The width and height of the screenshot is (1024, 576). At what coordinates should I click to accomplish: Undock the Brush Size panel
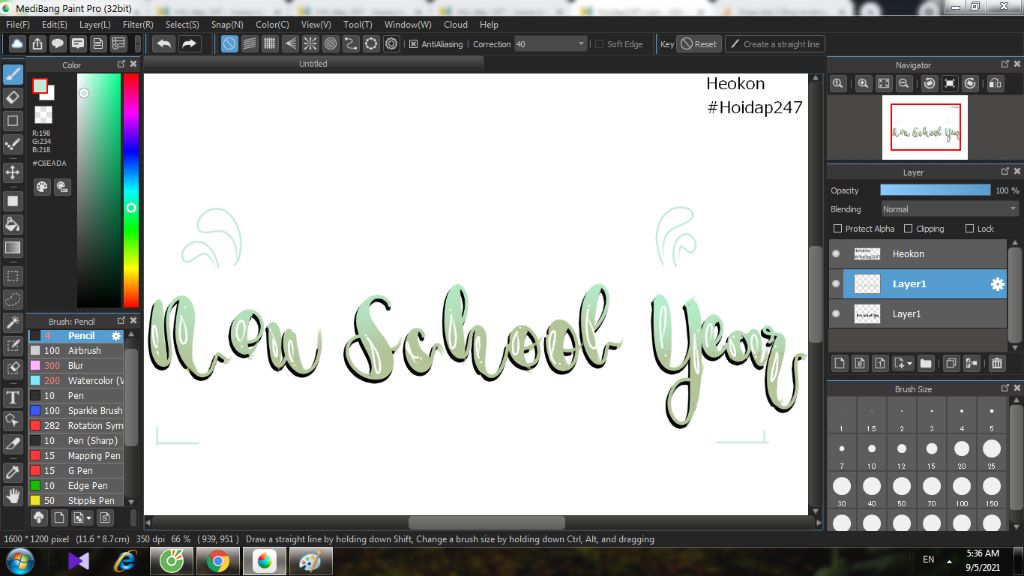1005,388
